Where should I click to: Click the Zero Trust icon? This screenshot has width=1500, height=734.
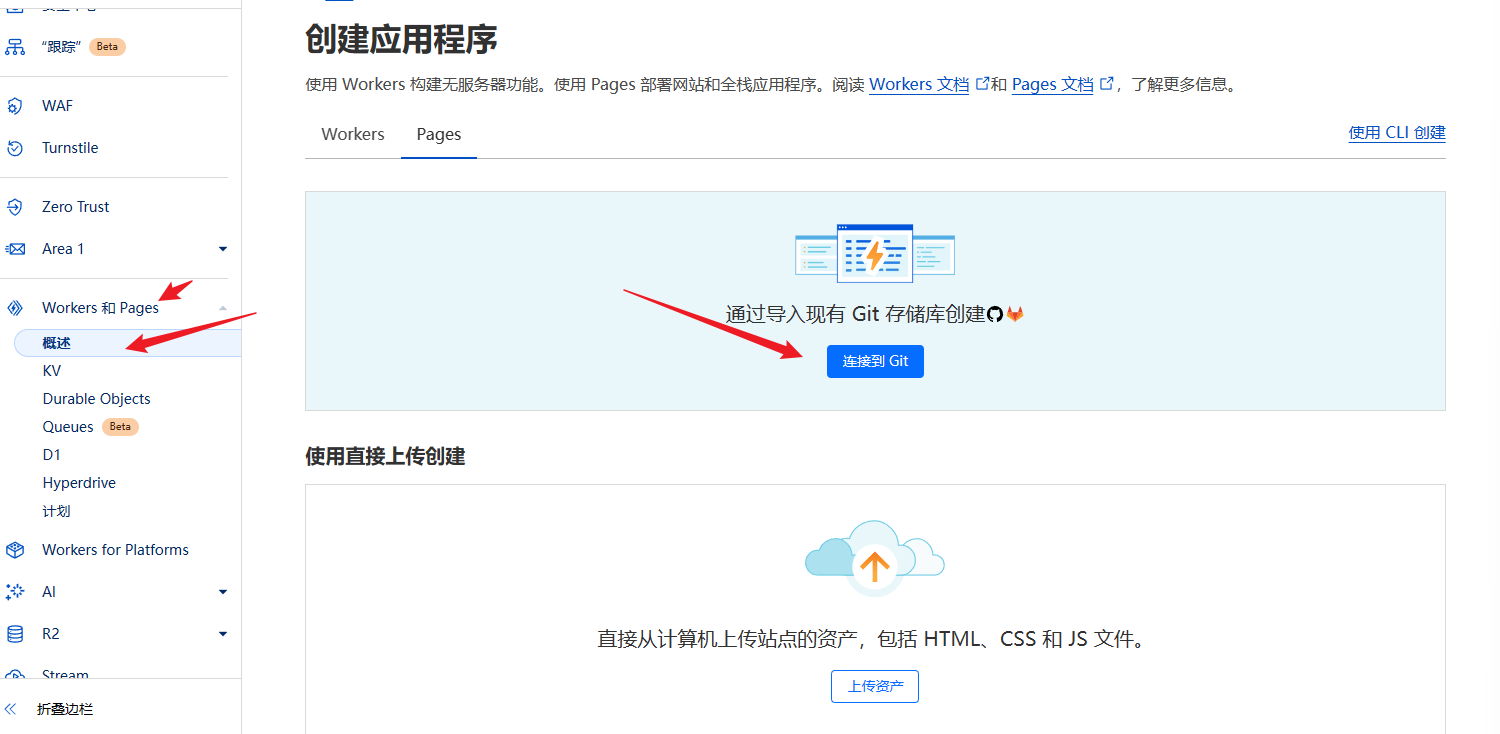point(15,207)
